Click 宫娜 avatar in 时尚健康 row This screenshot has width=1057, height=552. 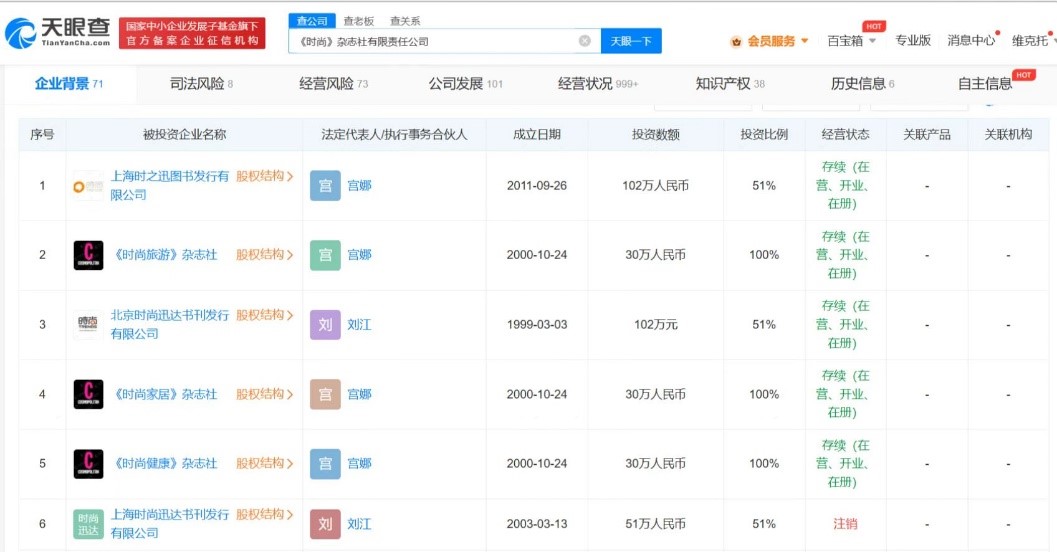tap(325, 464)
